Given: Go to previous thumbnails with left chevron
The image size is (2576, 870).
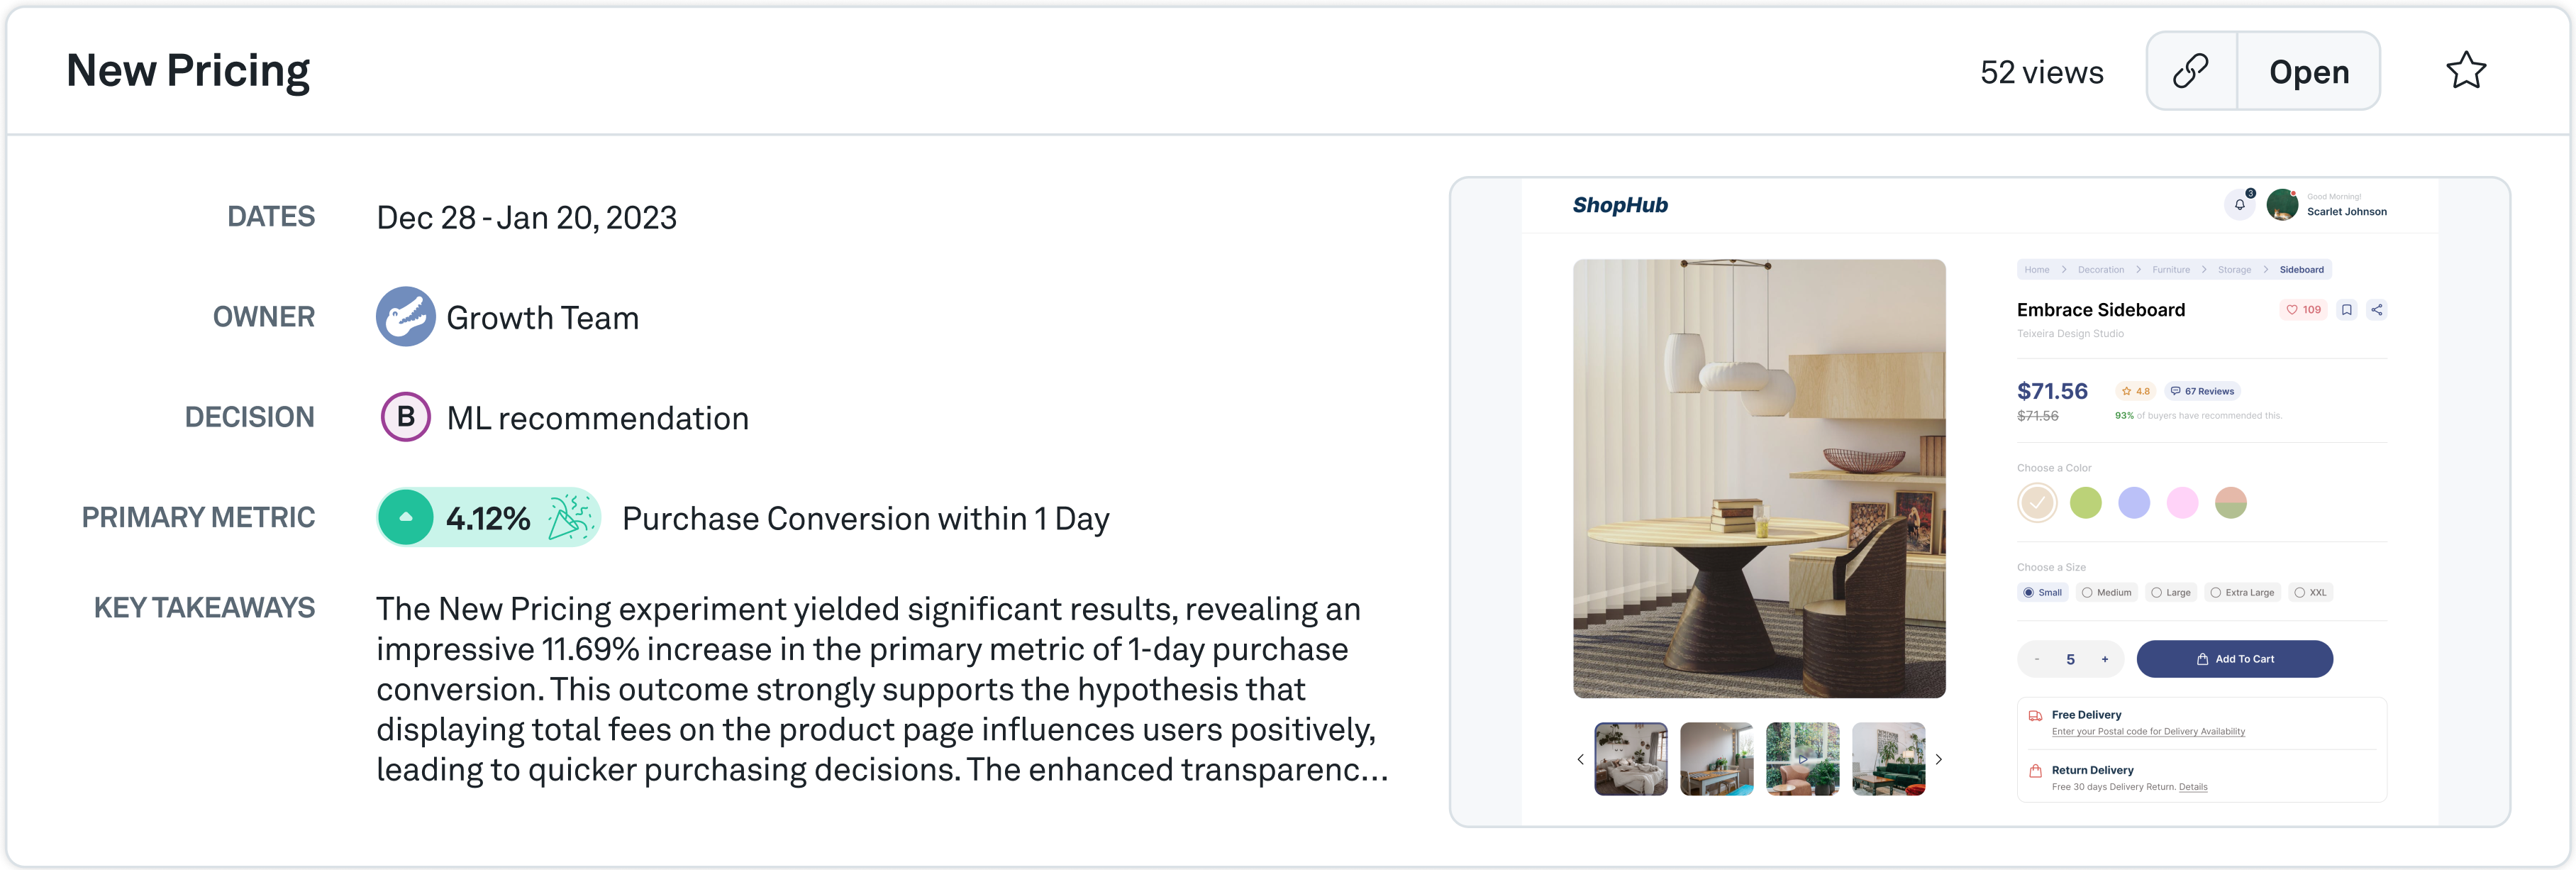Looking at the screenshot, I should pyautogui.click(x=1580, y=759).
